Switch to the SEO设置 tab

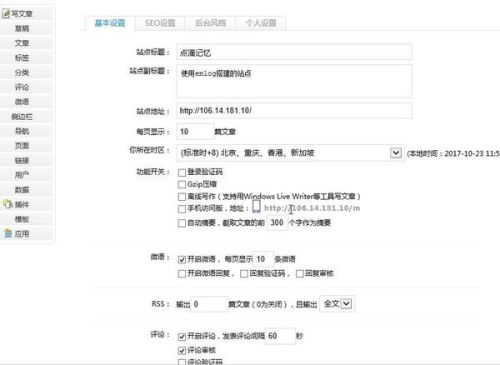click(160, 23)
